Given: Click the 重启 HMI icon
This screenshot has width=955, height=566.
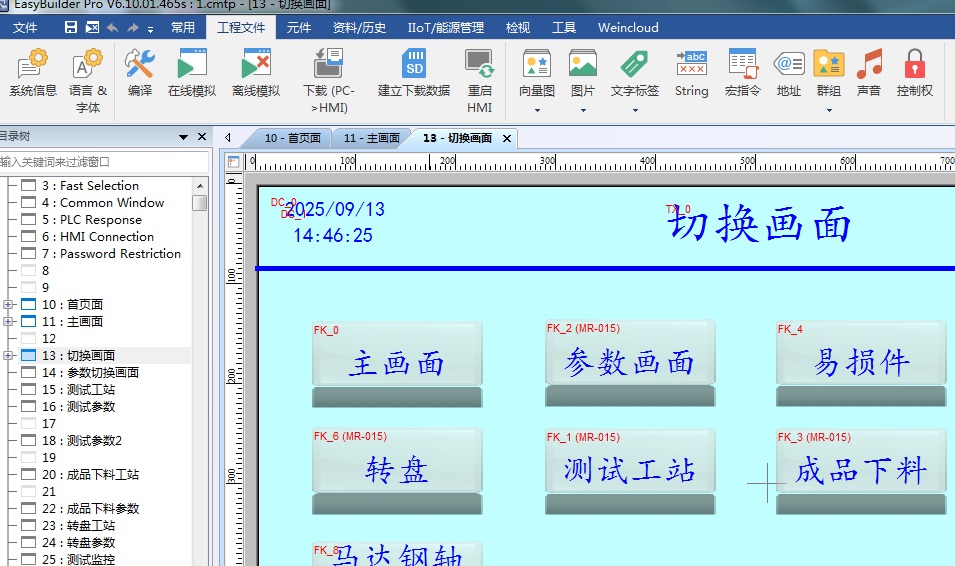Looking at the screenshot, I should pyautogui.click(x=480, y=72).
